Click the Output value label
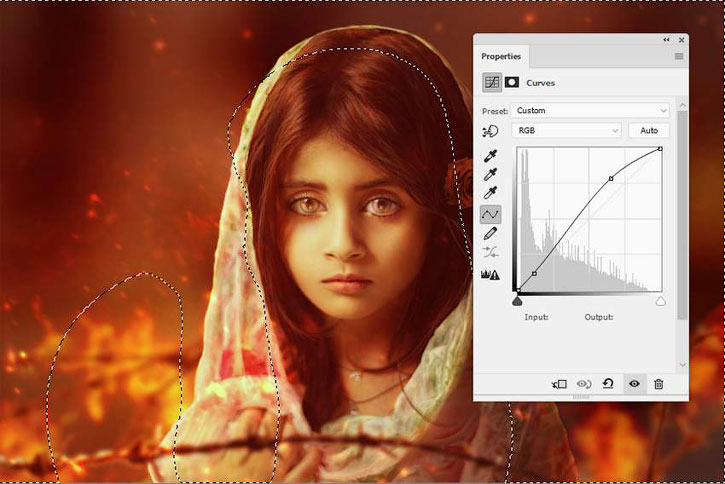This screenshot has width=725, height=484. coord(599,317)
